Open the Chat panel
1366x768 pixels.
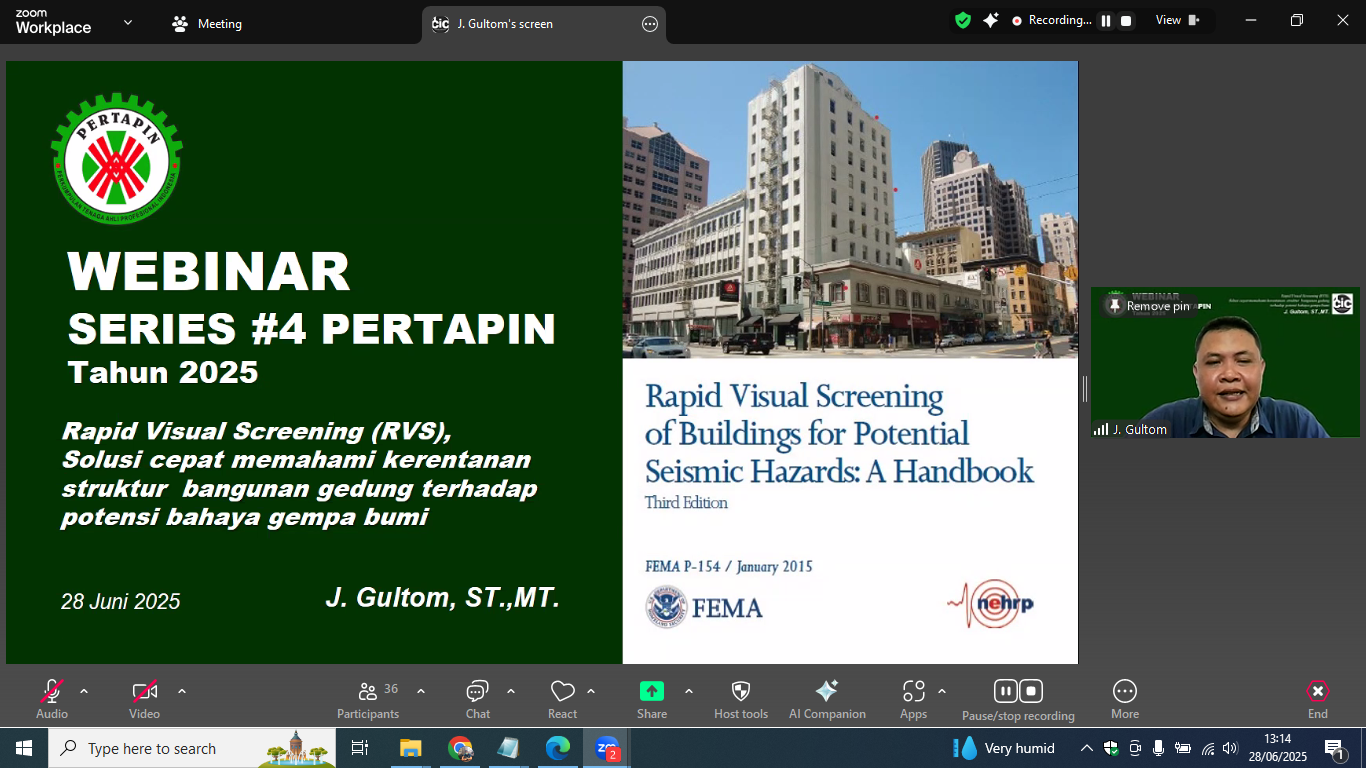point(477,698)
